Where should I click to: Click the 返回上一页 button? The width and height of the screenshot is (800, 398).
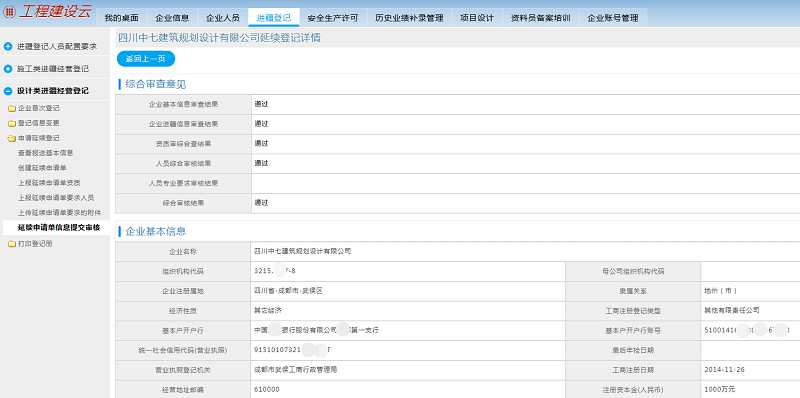pyautogui.click(x=146, y=59)
